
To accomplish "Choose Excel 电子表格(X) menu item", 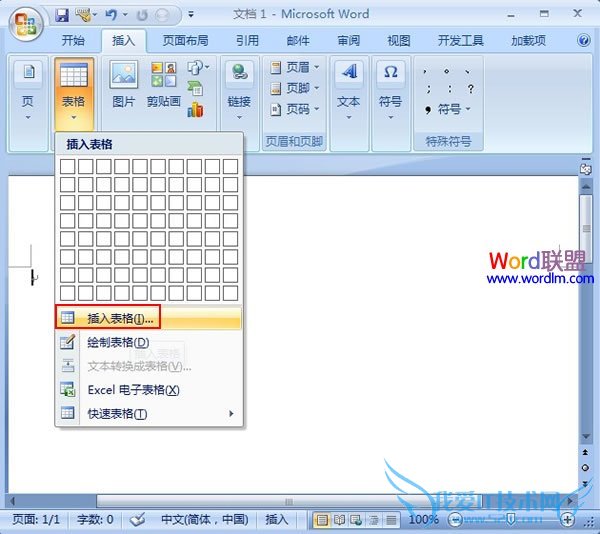I will click(149, 390).
